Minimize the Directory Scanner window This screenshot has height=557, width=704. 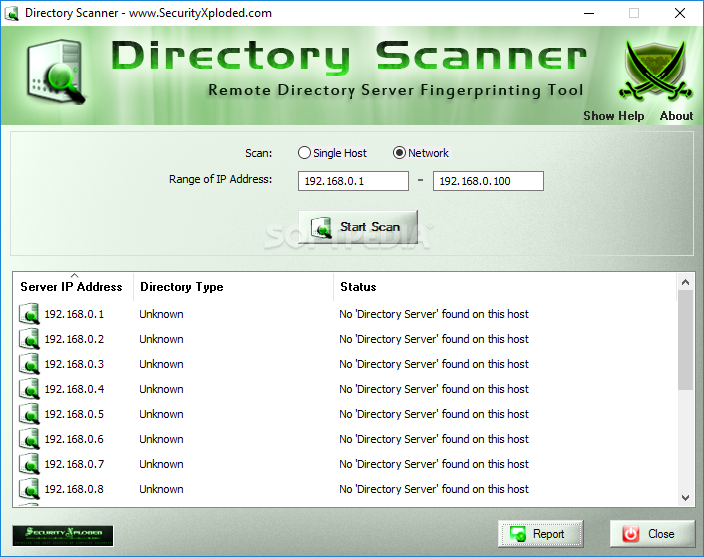coord(589,13)
